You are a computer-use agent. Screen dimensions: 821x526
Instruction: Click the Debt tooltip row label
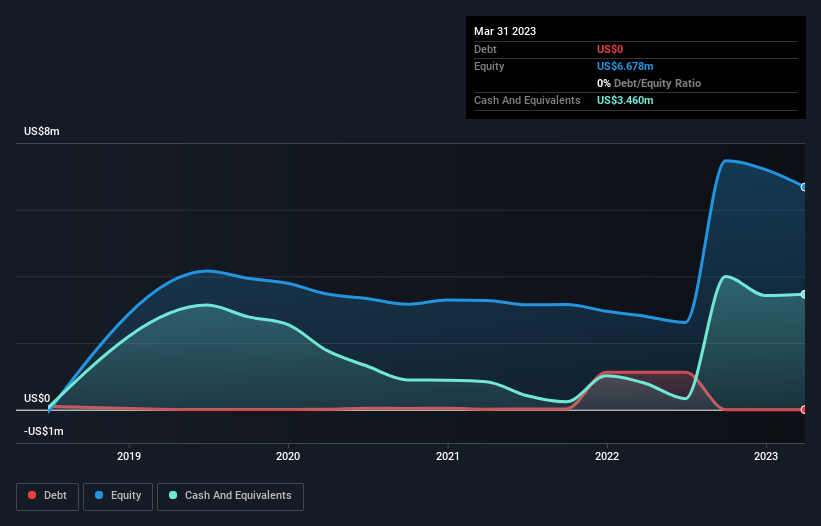coord(485,49)
